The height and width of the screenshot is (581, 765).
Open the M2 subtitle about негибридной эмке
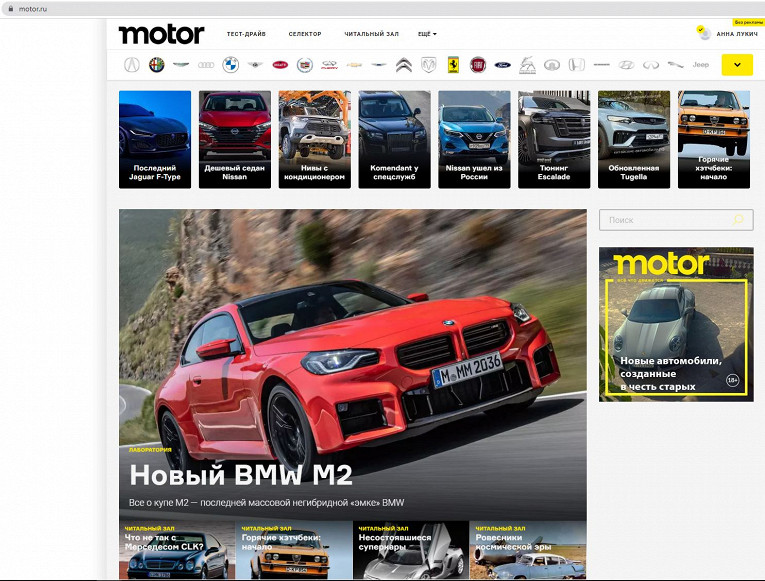point(266,502)
